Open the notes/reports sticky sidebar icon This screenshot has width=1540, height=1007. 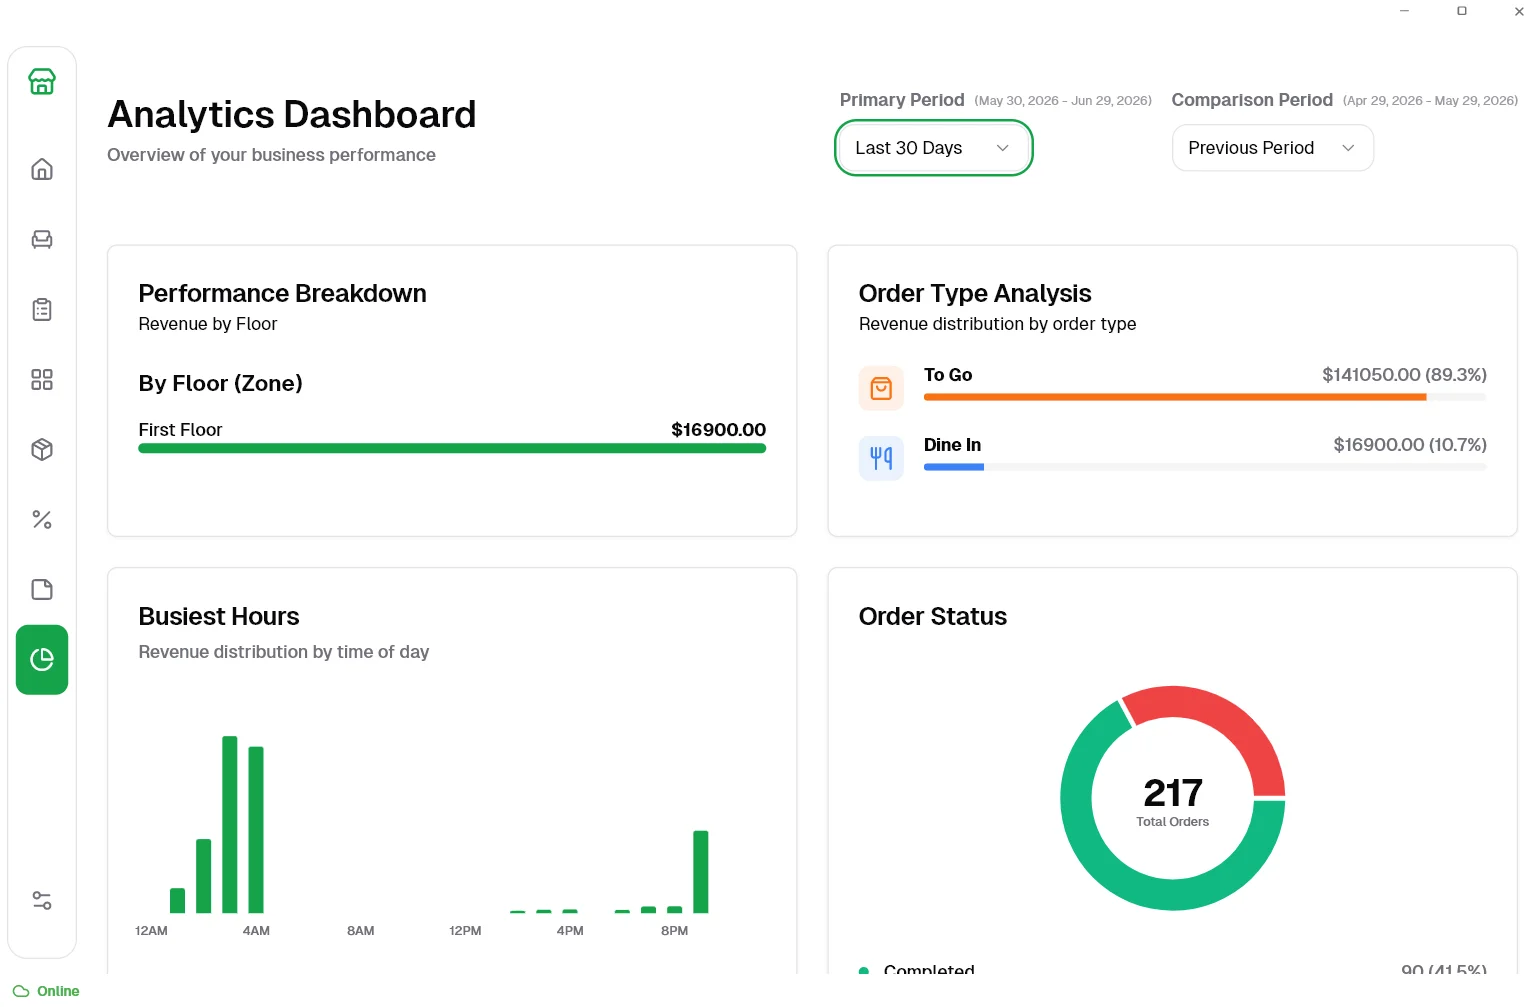[x=42, y=589]
